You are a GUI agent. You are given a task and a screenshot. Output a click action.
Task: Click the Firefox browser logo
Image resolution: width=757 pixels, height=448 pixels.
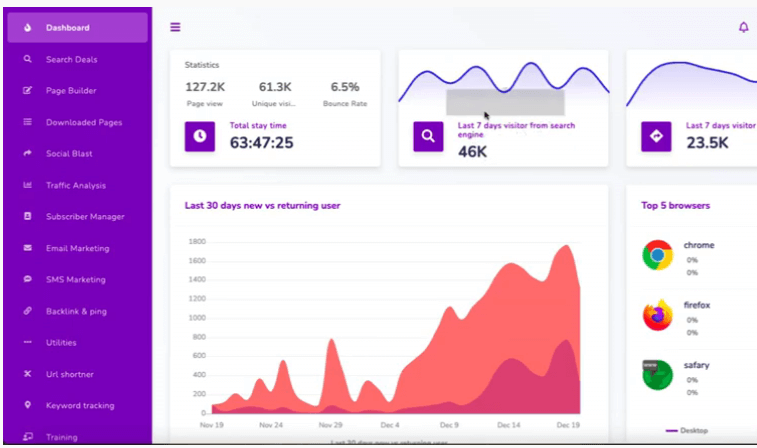coord(658,315)
